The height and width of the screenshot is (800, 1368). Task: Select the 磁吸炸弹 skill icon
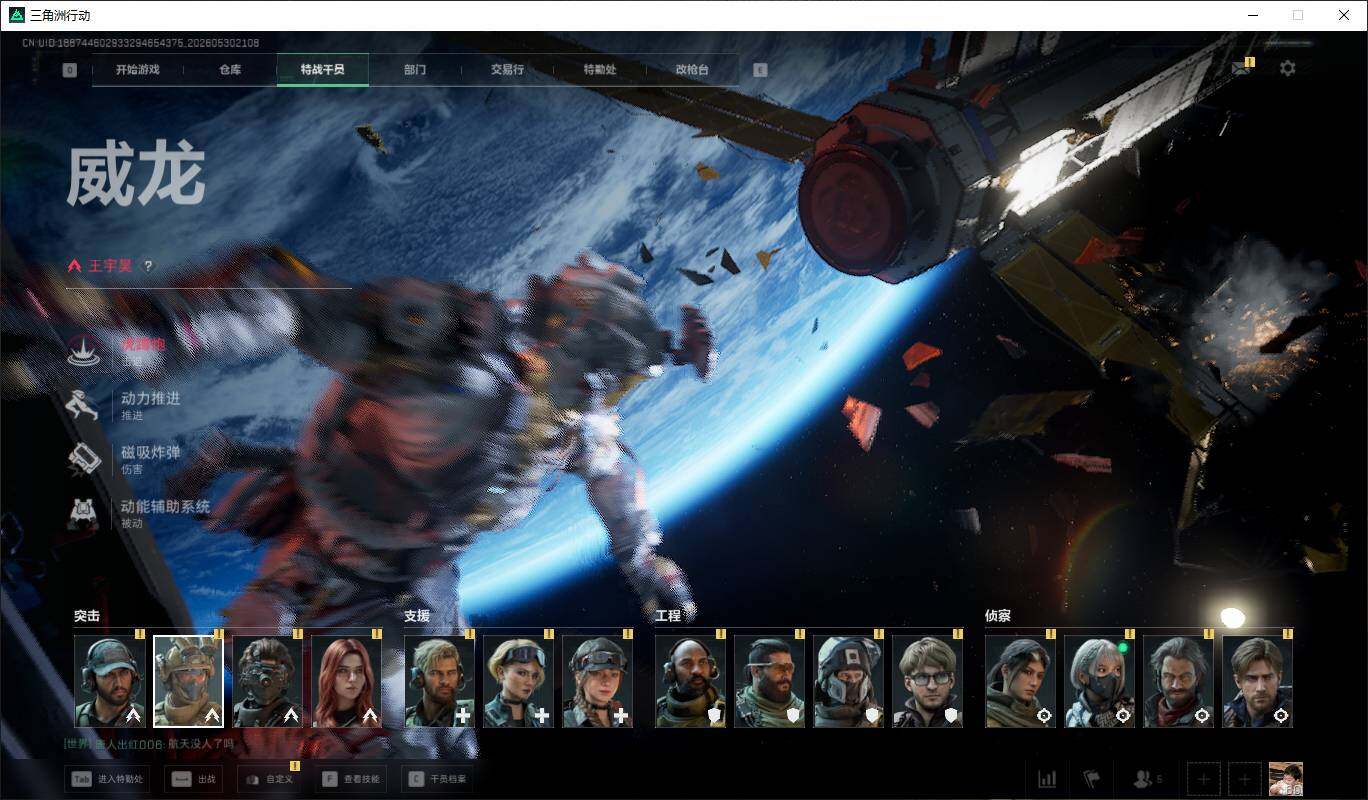point(84,459)
